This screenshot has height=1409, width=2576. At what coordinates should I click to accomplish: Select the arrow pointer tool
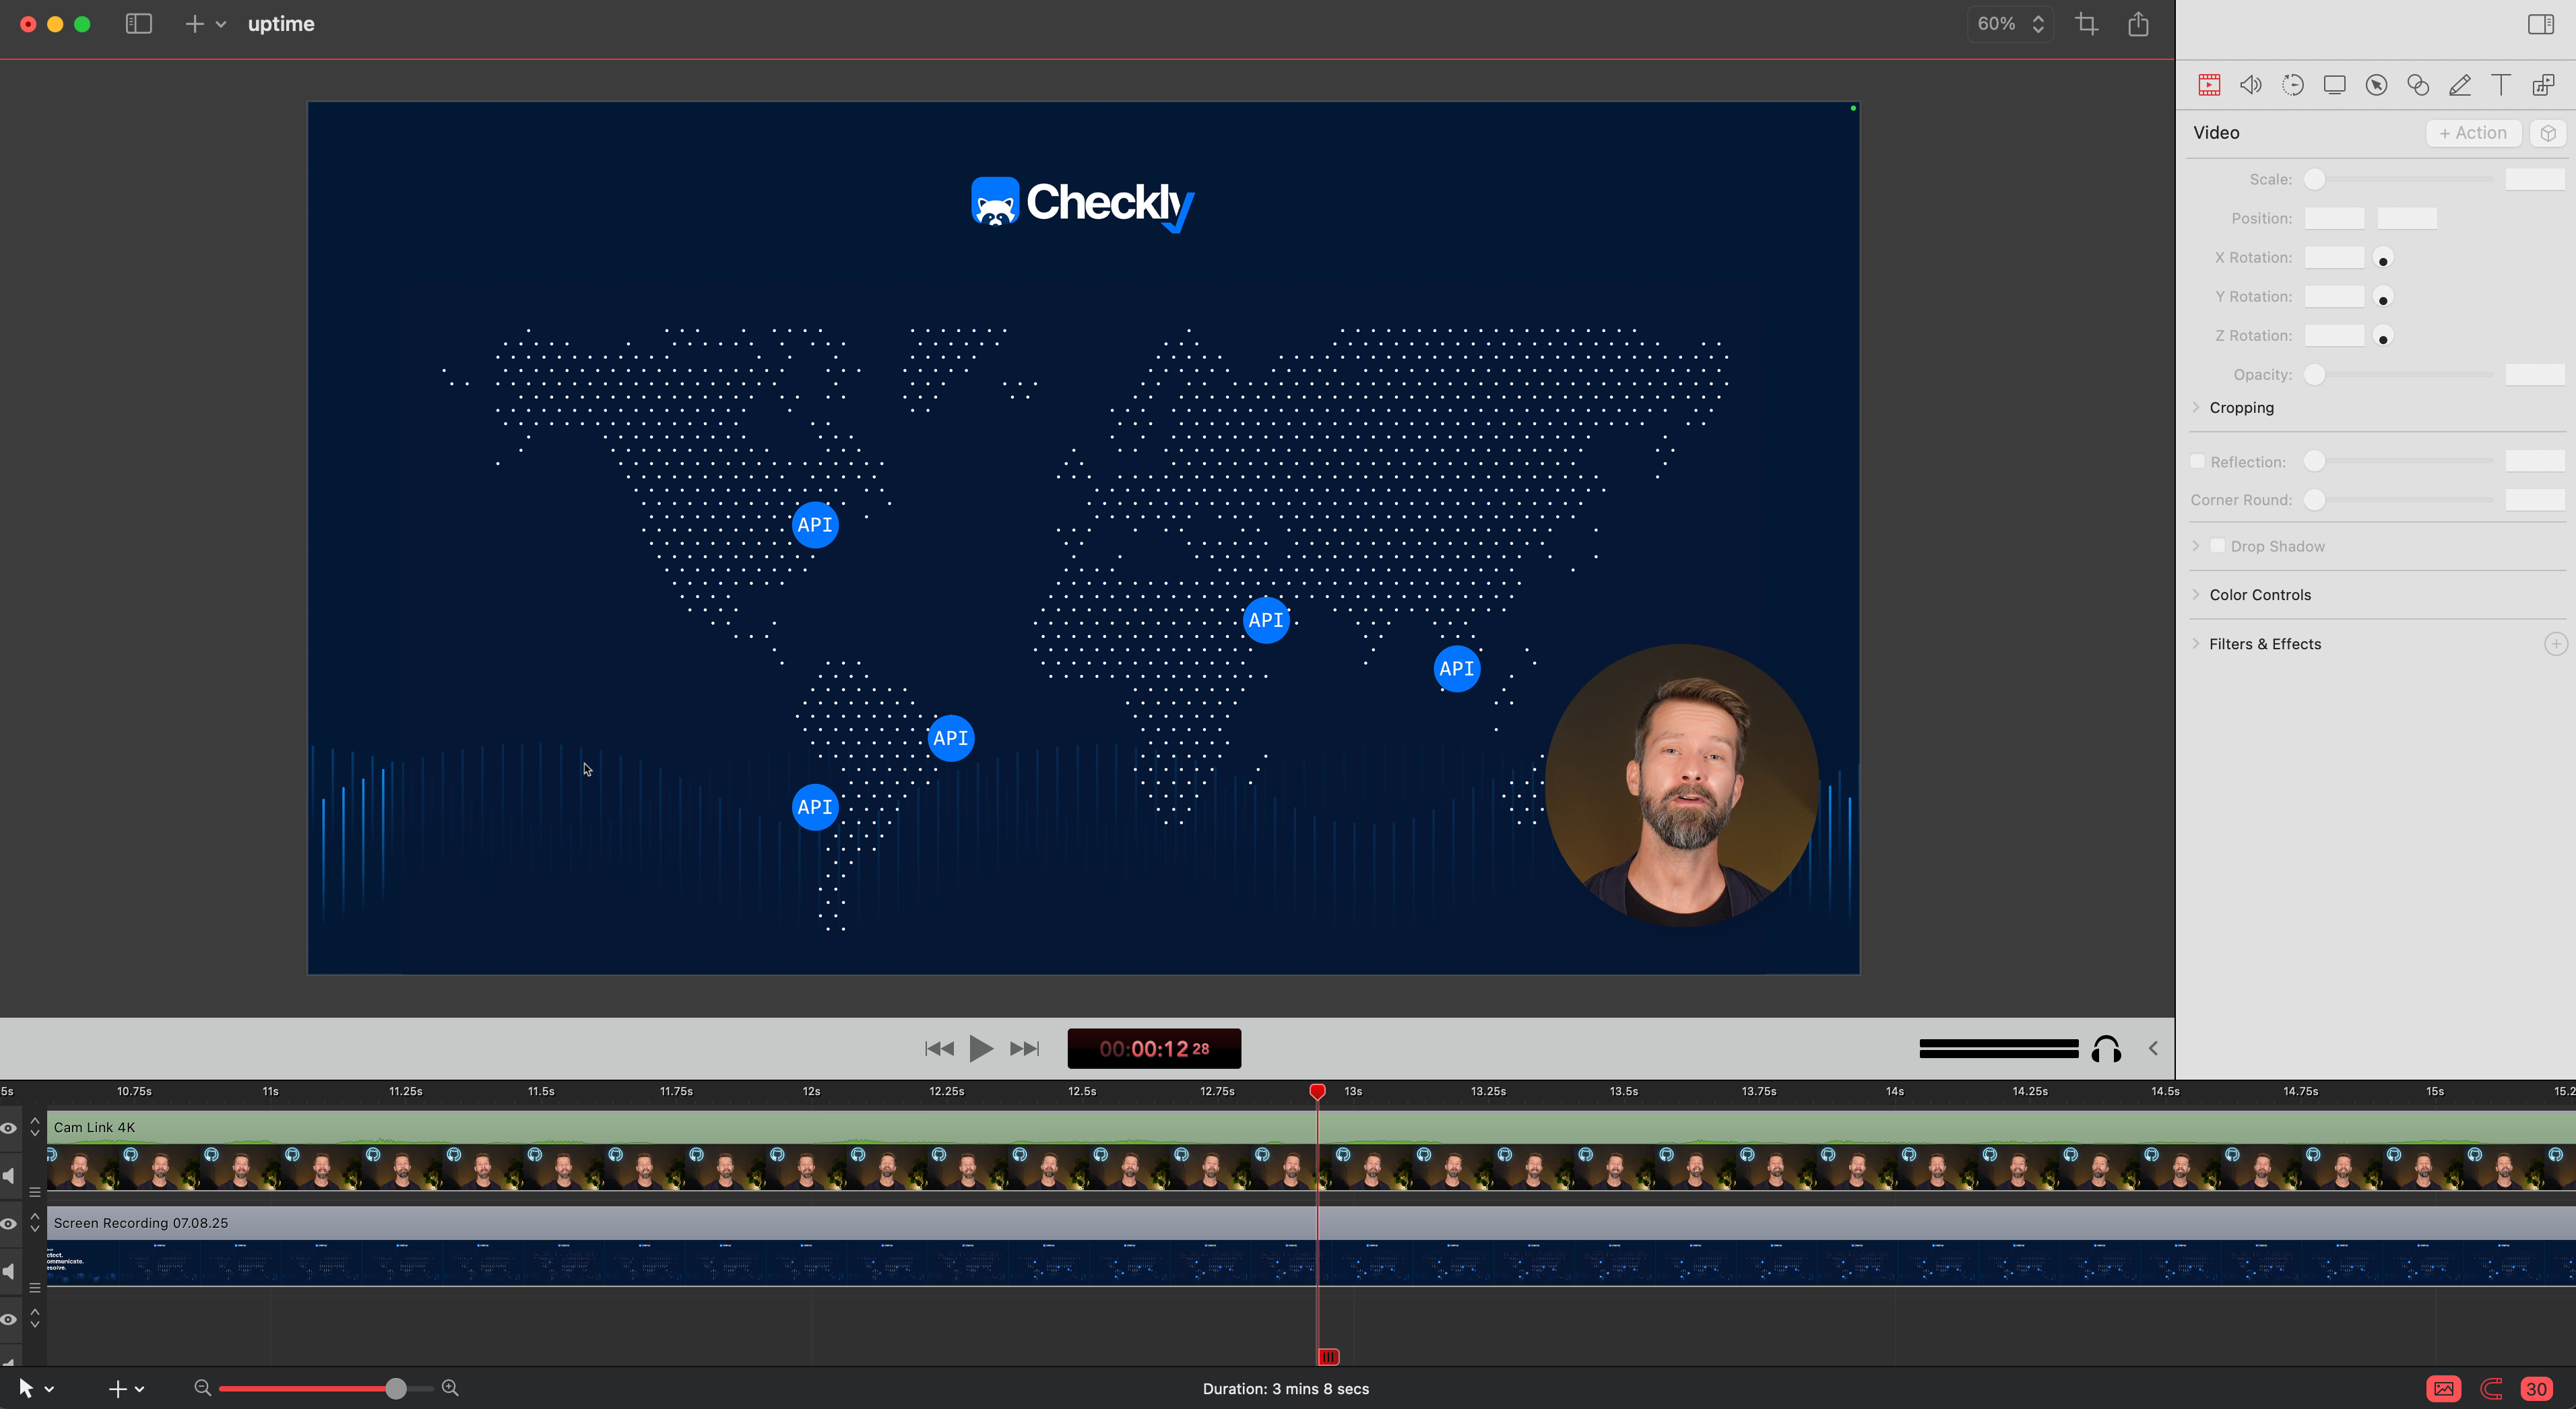26,1388
